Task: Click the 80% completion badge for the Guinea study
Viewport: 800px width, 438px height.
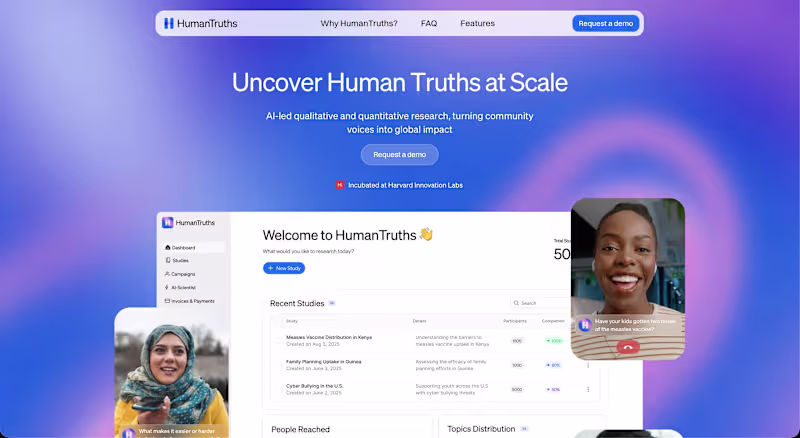Action: [553, 365]
